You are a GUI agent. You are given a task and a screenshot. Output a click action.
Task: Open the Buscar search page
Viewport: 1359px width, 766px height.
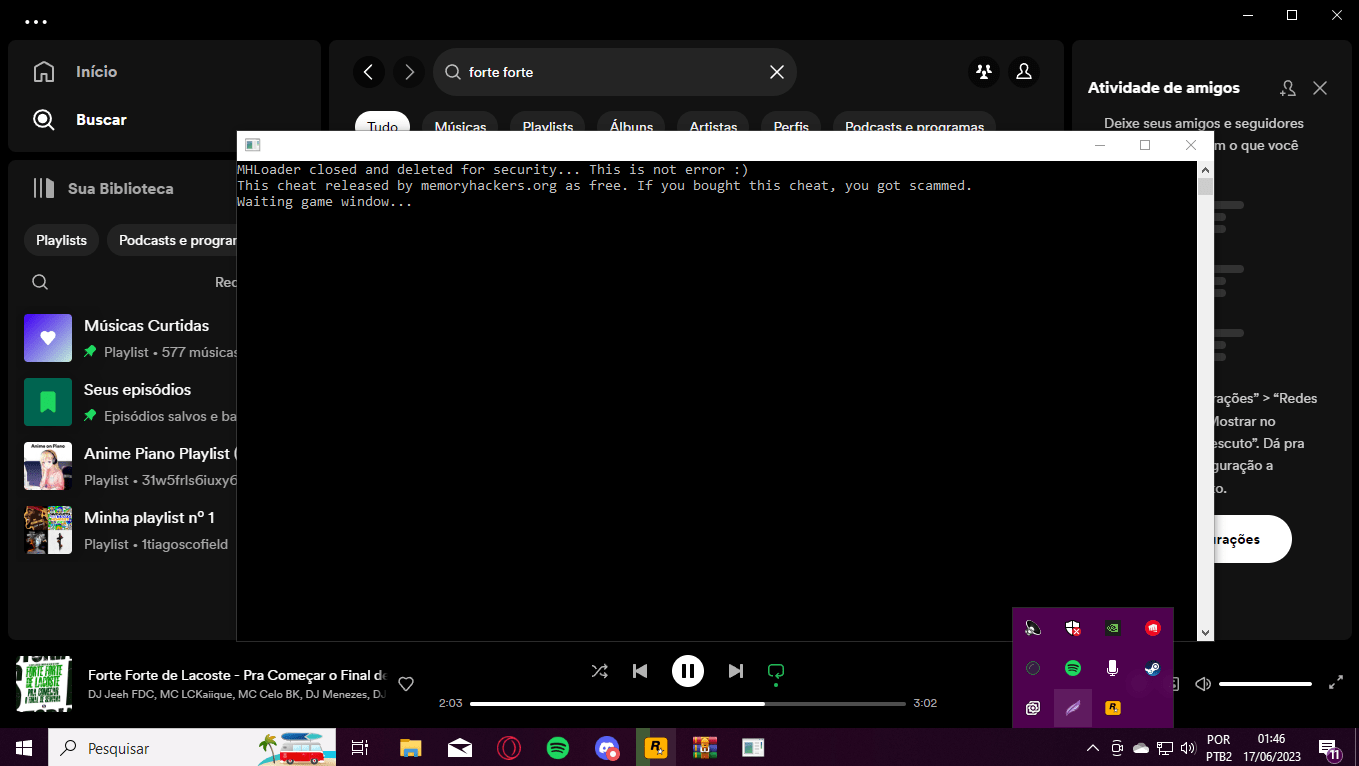tap(79, 120)
